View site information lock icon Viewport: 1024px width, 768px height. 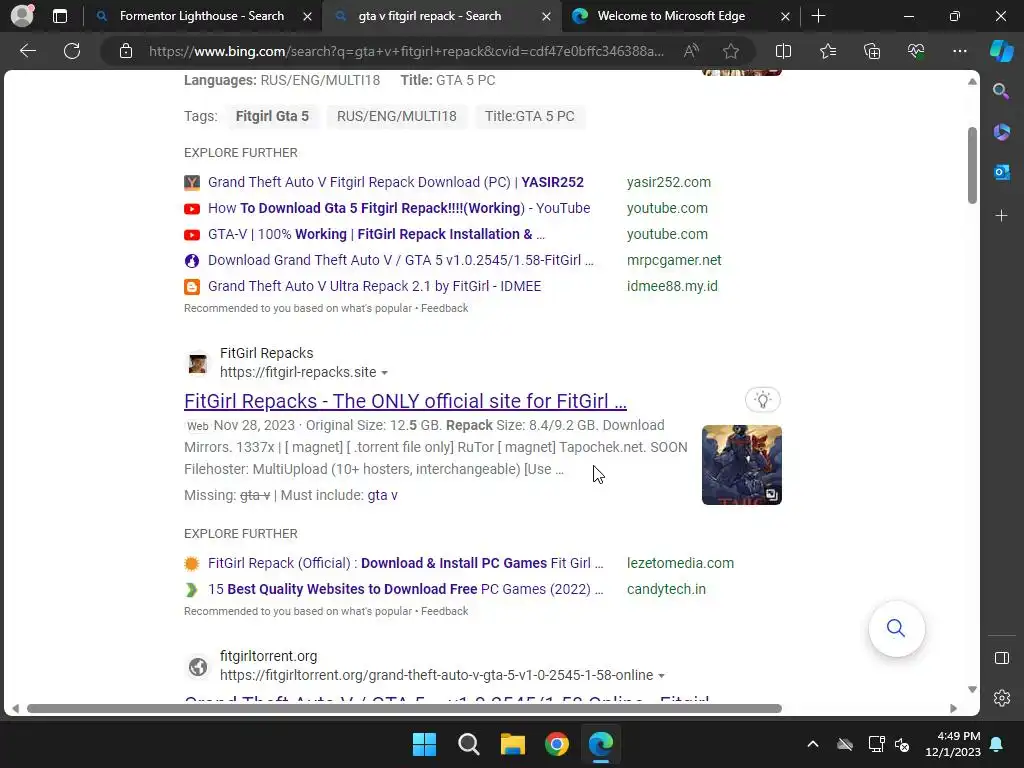(126, 51)
